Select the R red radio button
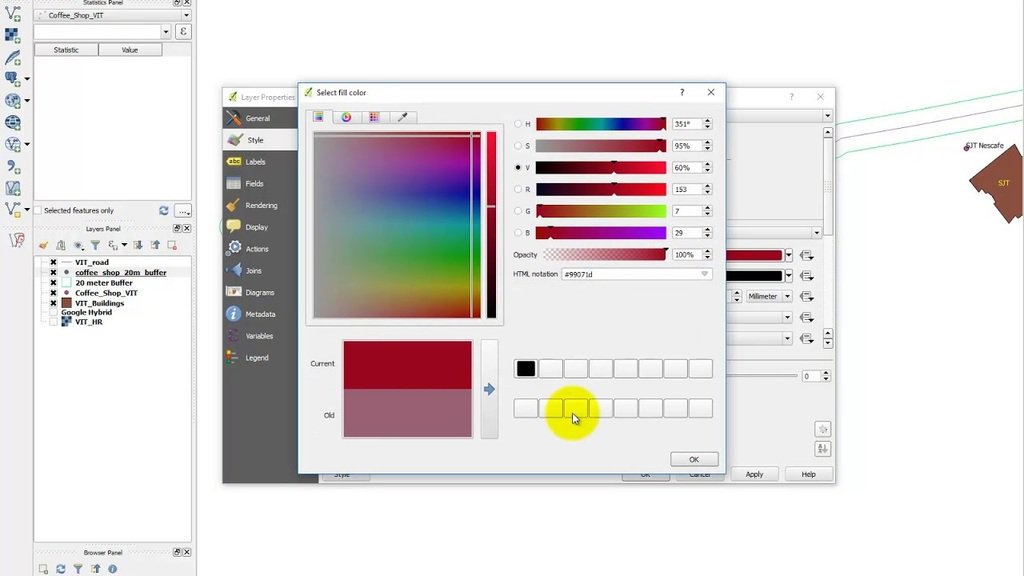Image resolution: width=1024 pixels, height=576 pixels. (518, 189)
